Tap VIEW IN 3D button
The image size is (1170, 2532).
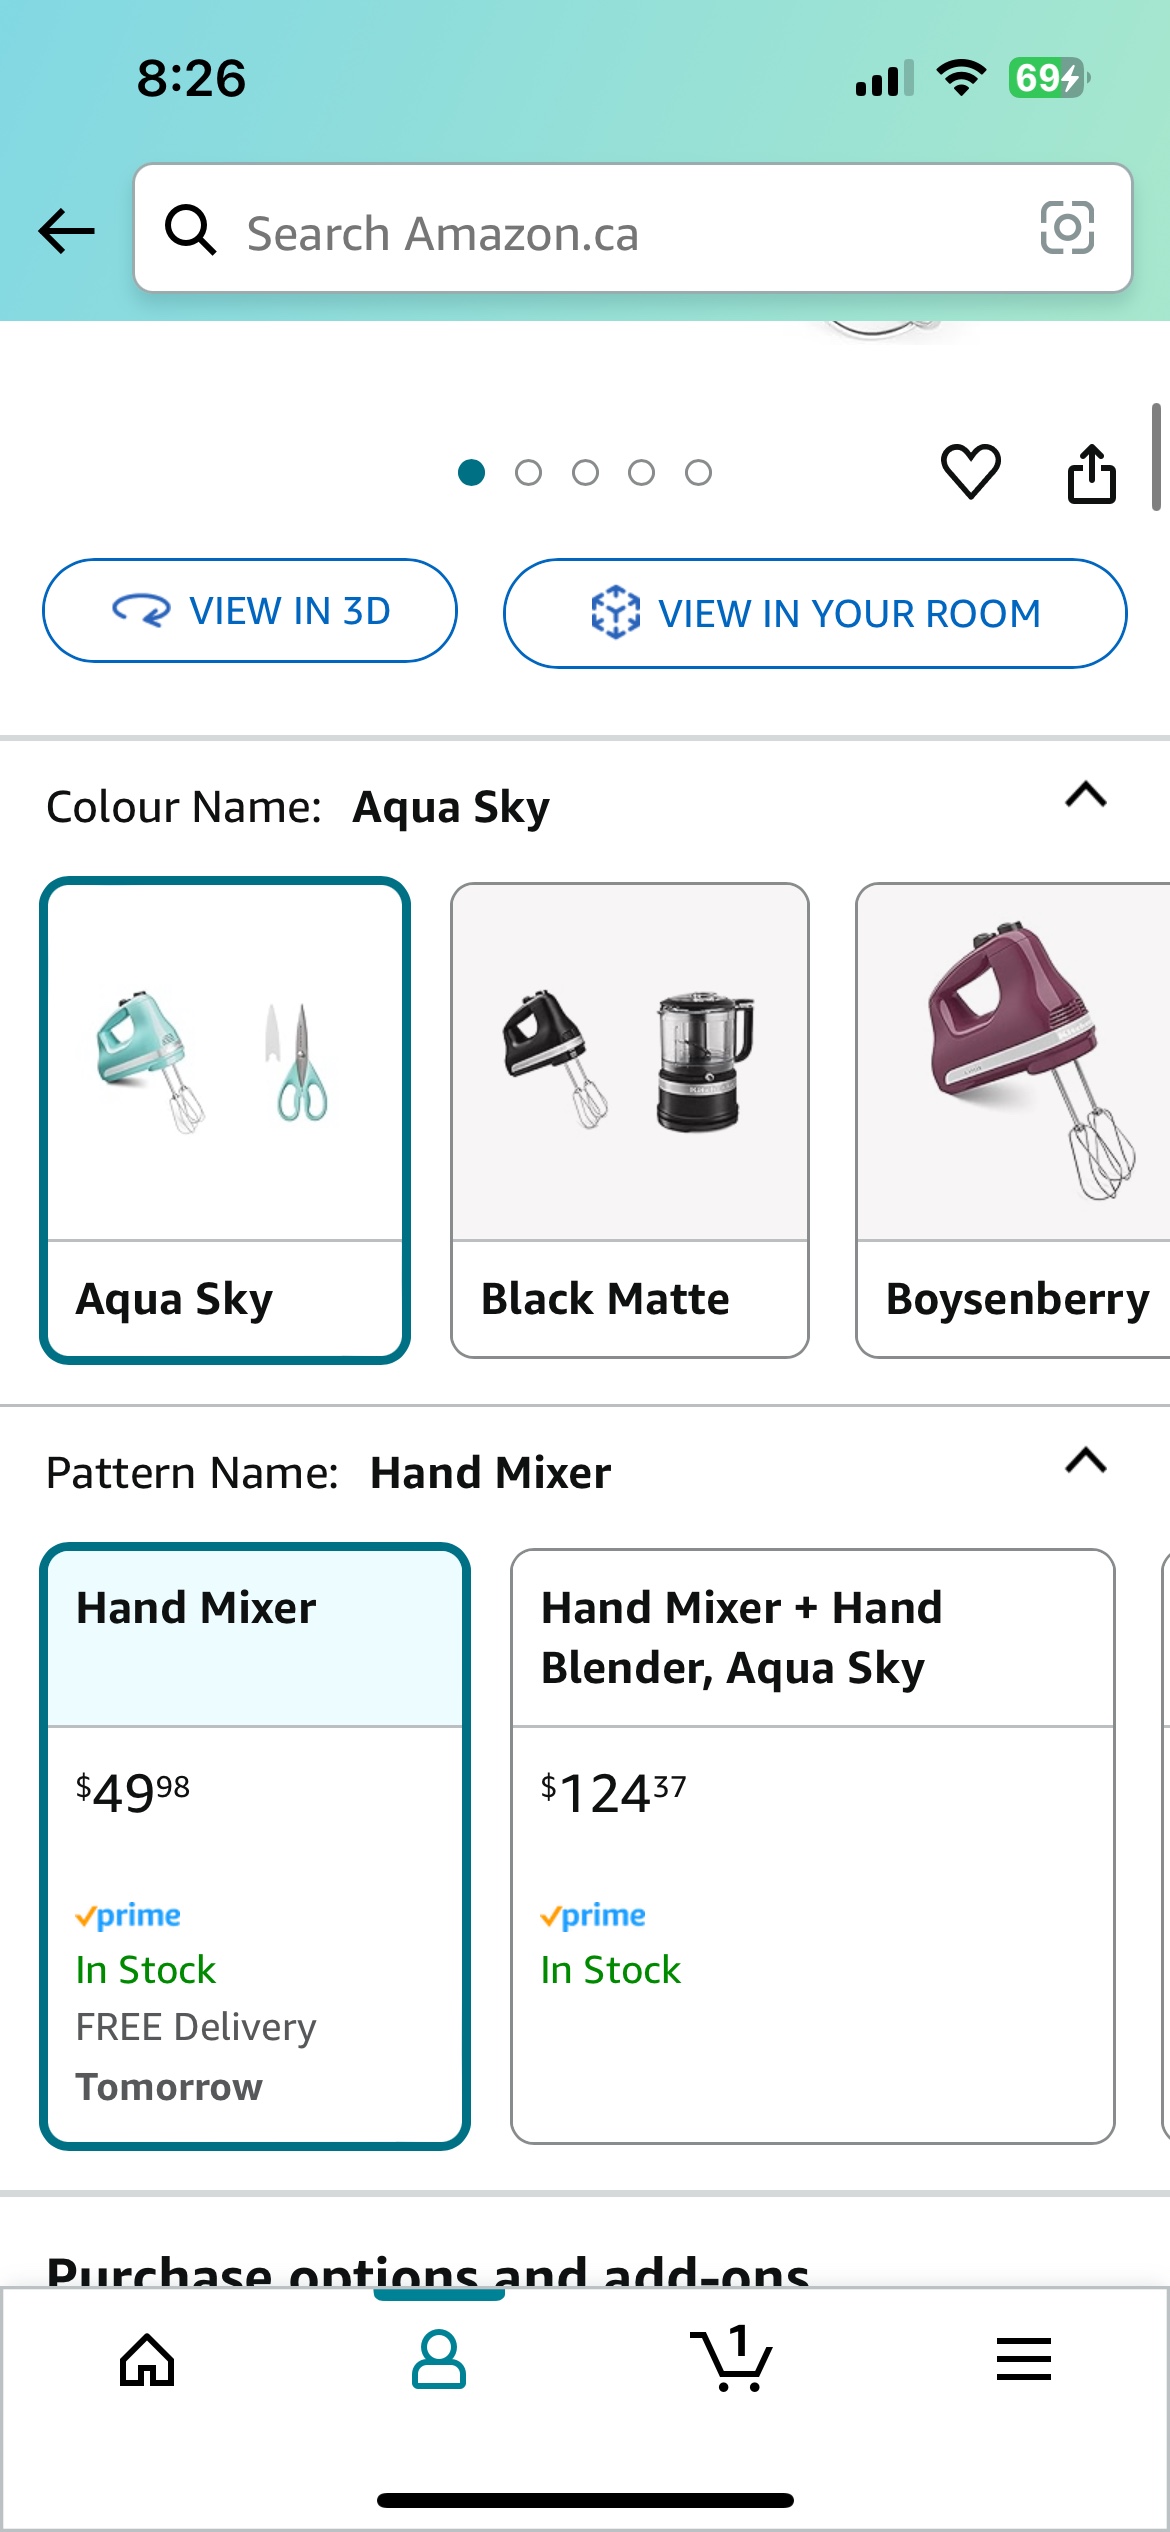pyautogui.click(x=250, y=611)
